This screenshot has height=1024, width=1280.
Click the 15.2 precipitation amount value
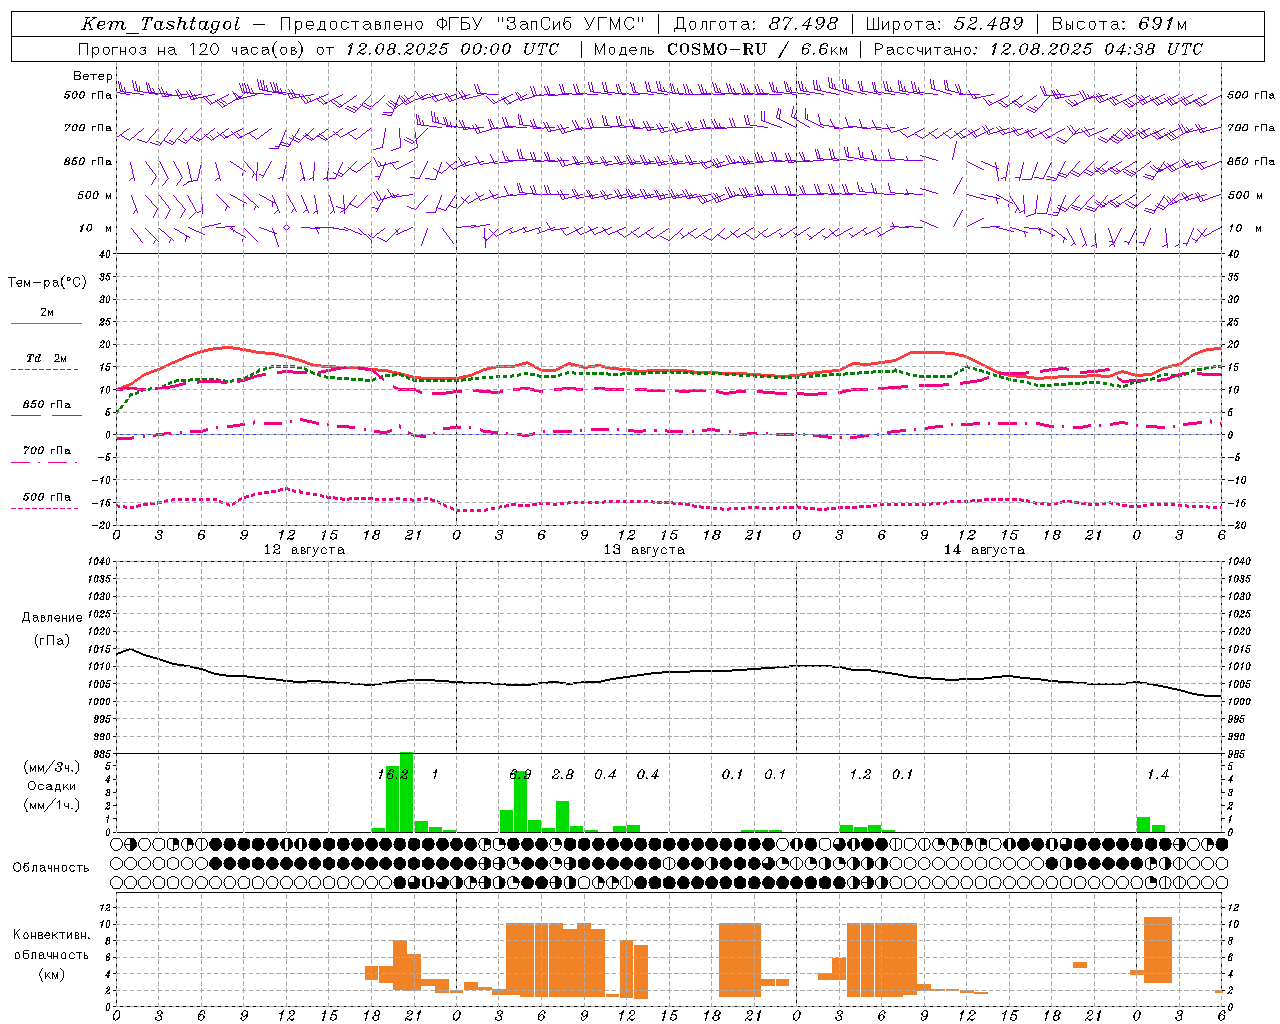tap(392, 775)
